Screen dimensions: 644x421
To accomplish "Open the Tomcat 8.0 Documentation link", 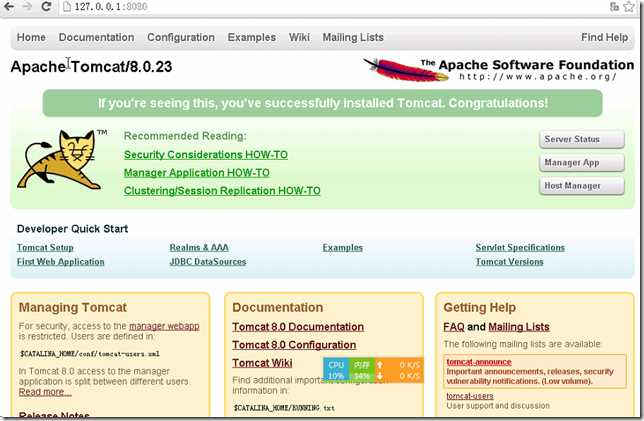I will point(298,327).
